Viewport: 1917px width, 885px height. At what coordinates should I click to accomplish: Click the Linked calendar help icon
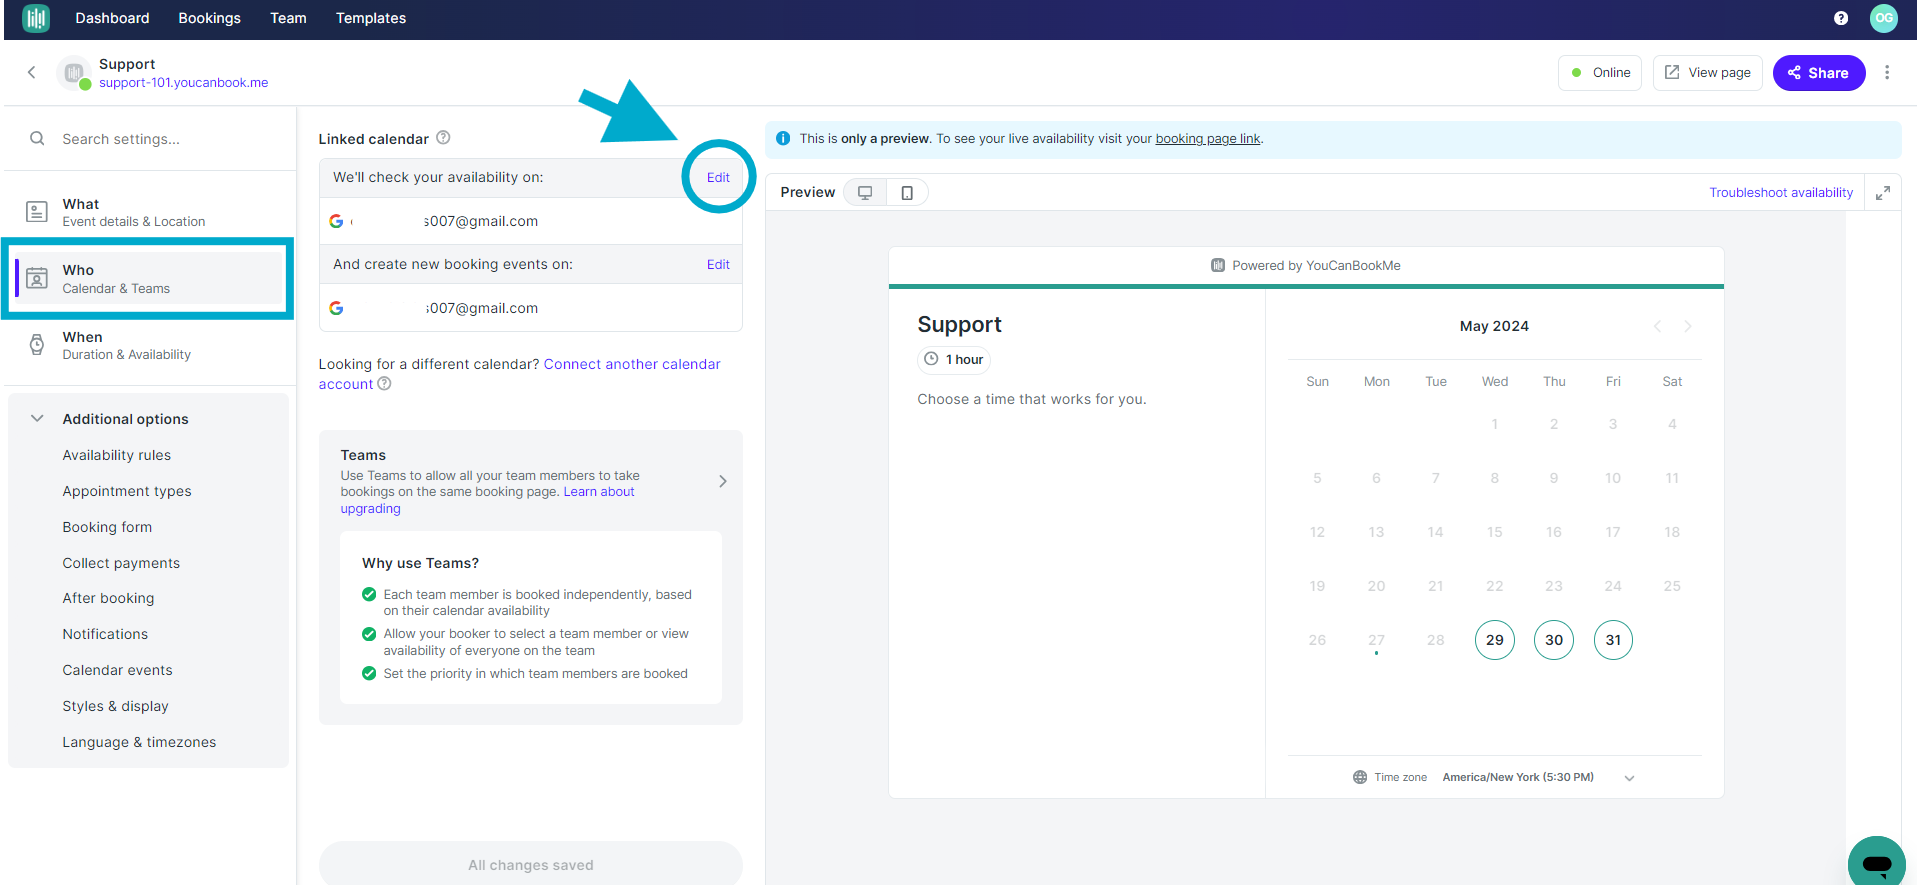click(x=443, y=138)
